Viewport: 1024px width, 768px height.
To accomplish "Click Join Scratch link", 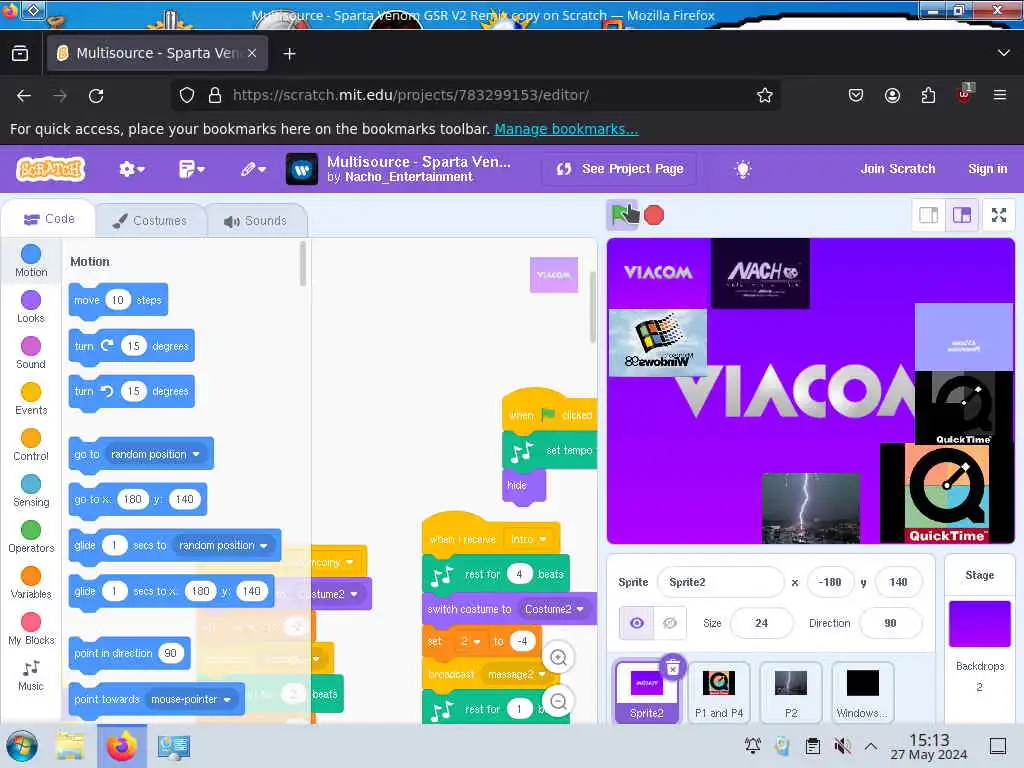I will coord(897,169).
